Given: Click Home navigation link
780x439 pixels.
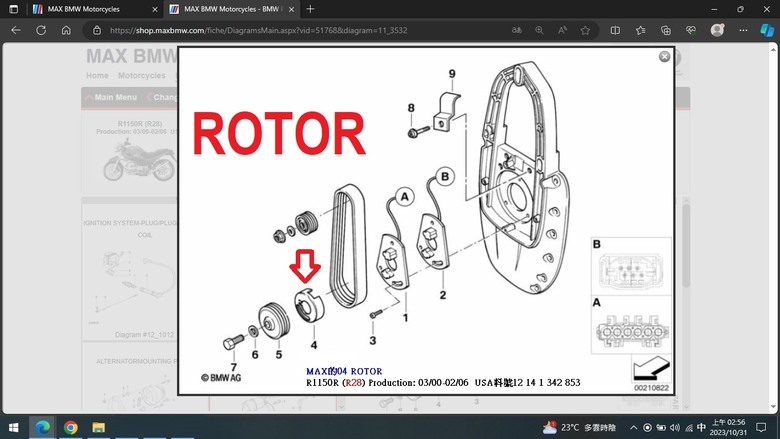Looking at the screenshot, I should pos(97,76).
